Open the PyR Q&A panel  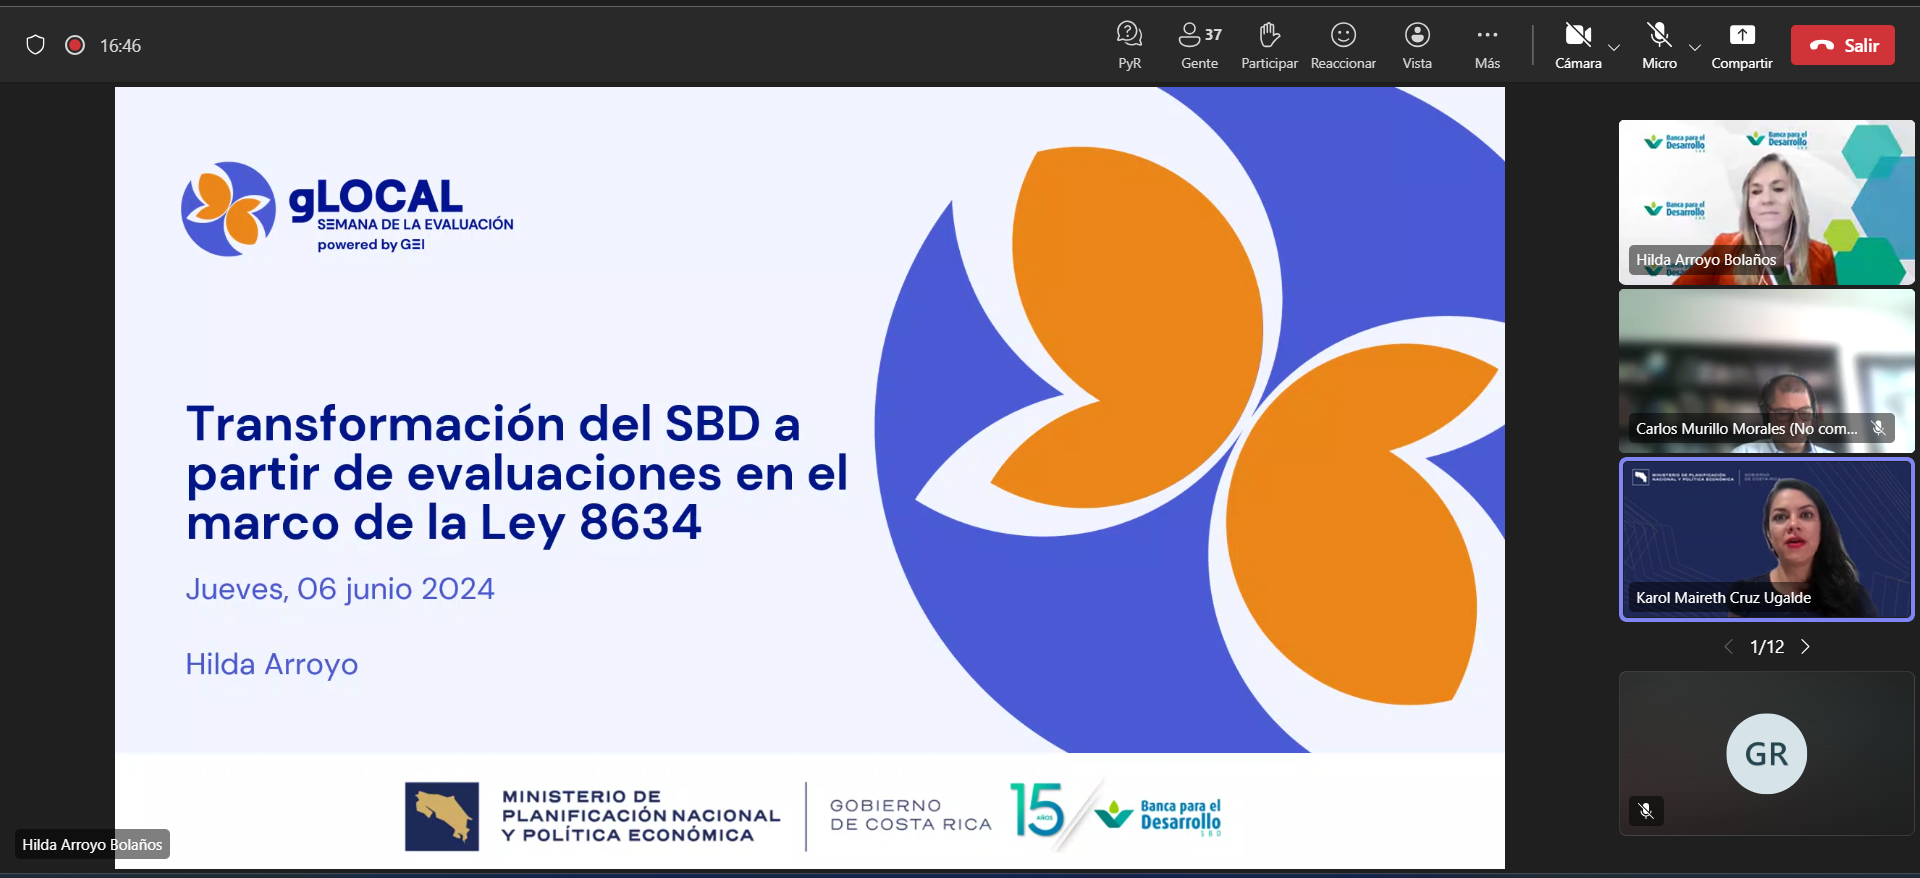[x=1129, y=45]
